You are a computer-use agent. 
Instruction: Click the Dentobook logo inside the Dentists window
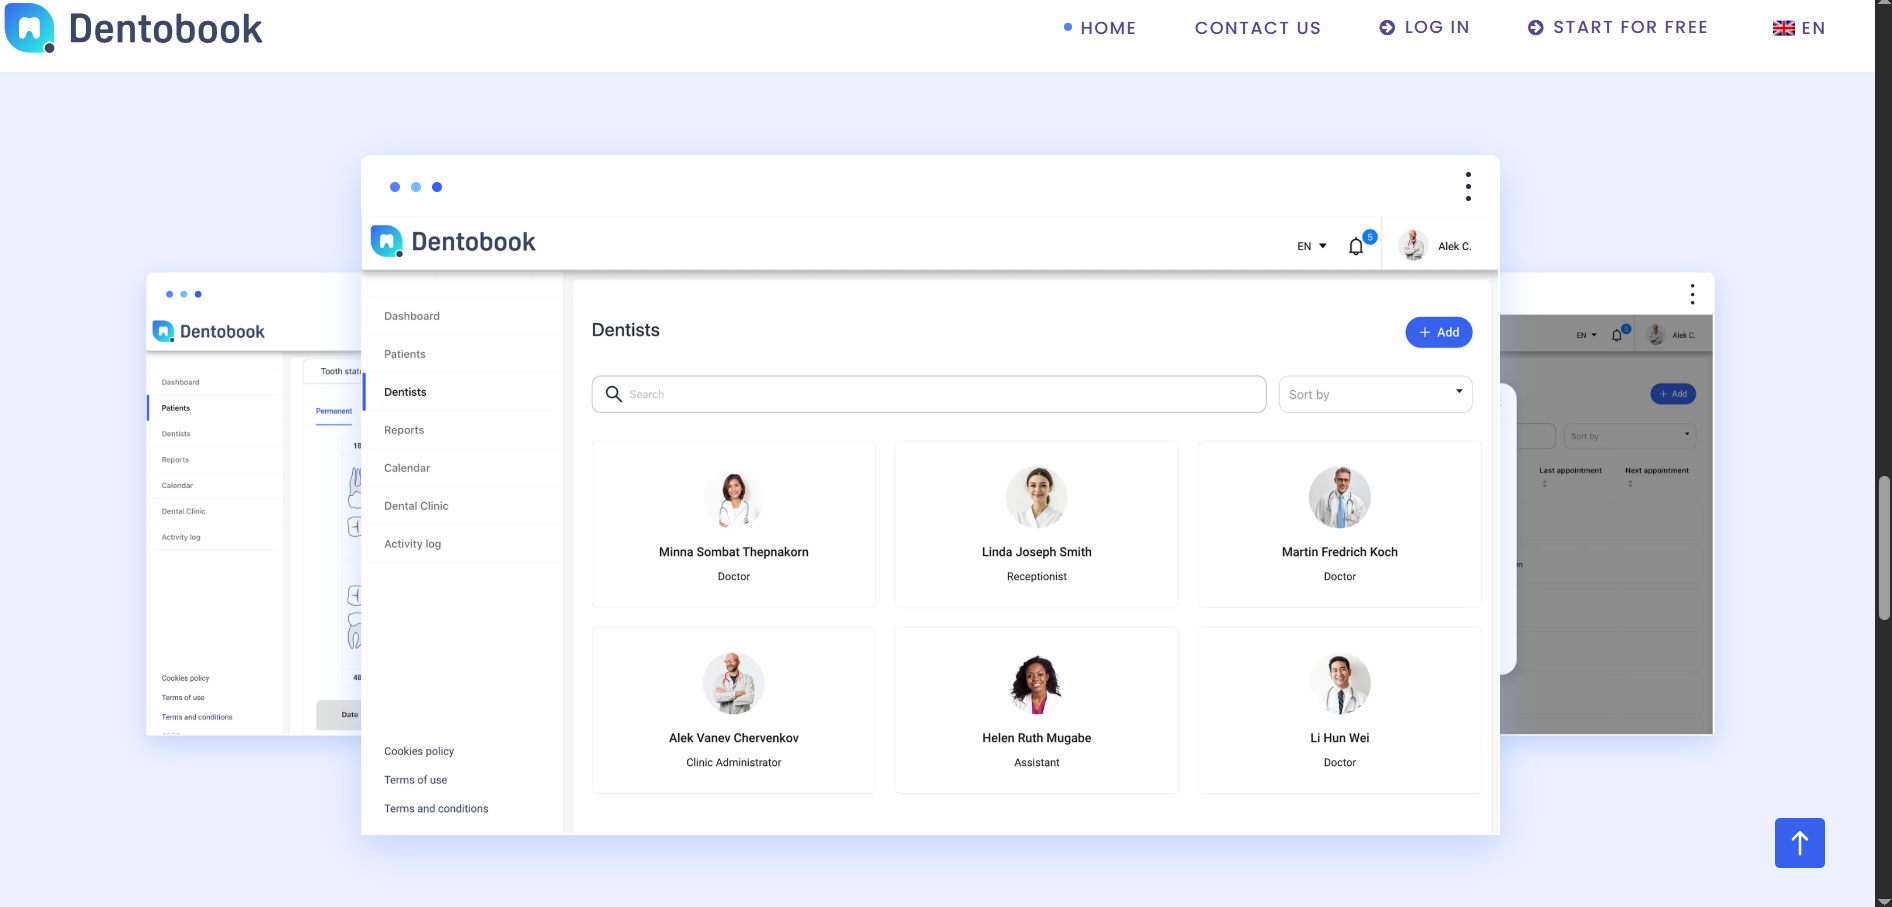click(453, 242)
